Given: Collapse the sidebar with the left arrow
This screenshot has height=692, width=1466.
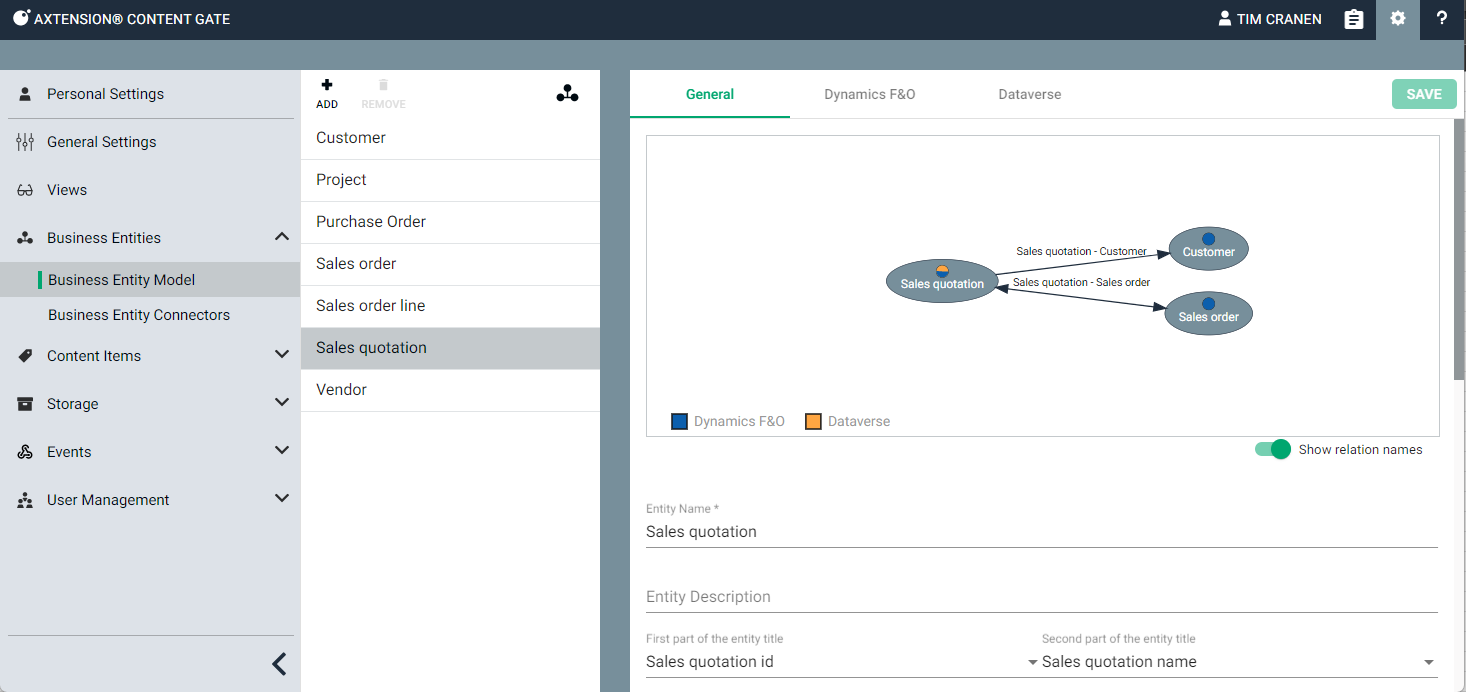Looking at the screenshot, I should [x=280, y=663].
